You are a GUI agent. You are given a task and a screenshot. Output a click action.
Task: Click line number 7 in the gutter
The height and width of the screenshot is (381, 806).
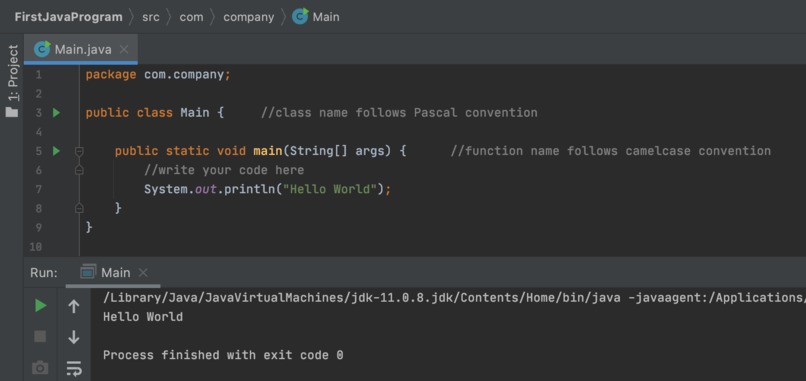pyautogui.click(x=39, y=189)
